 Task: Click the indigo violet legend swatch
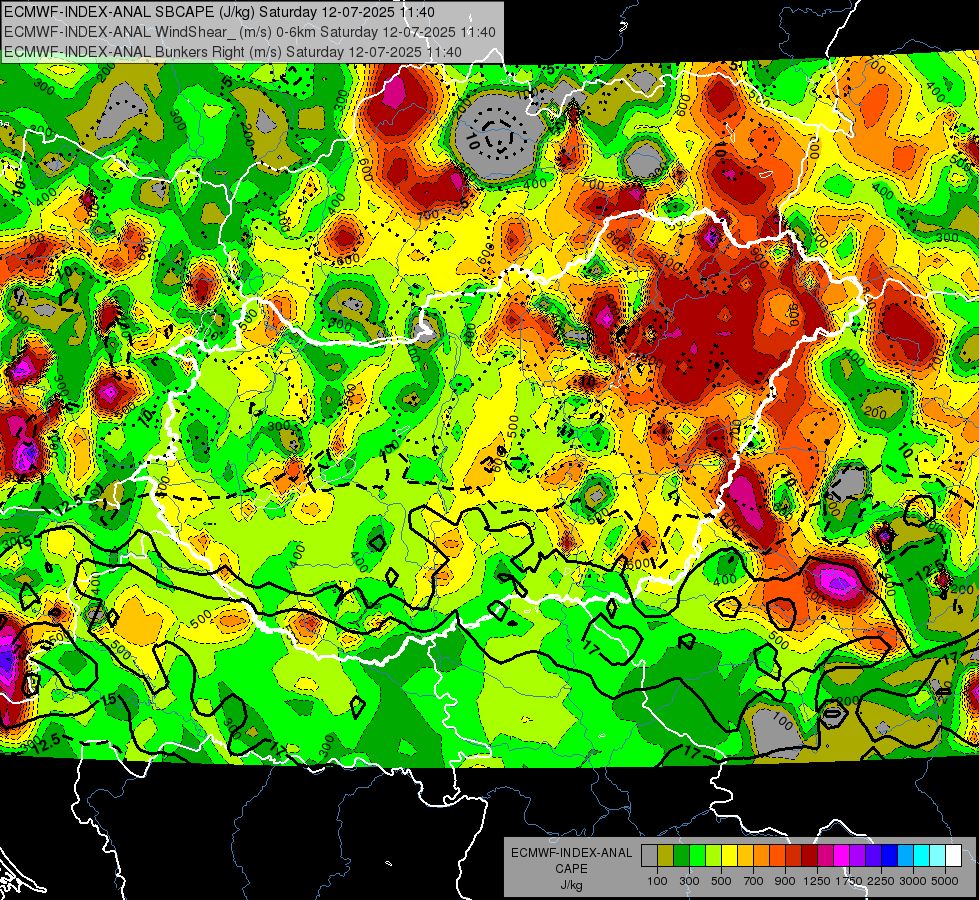[x=873, y=855]
